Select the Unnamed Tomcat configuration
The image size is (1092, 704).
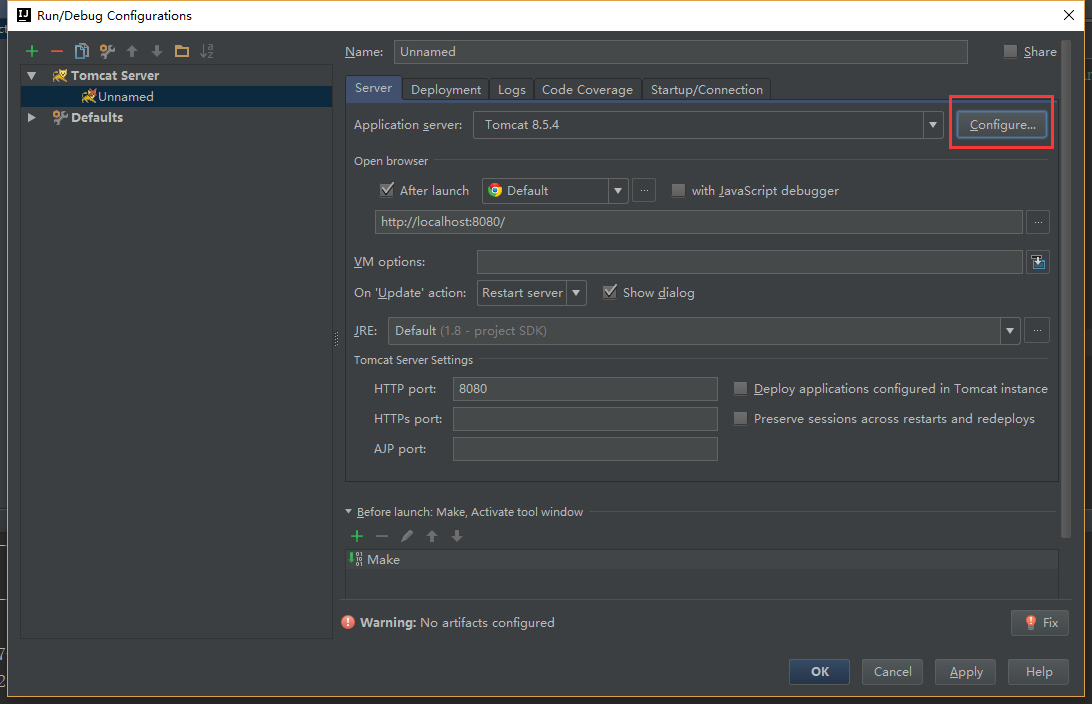125,96
